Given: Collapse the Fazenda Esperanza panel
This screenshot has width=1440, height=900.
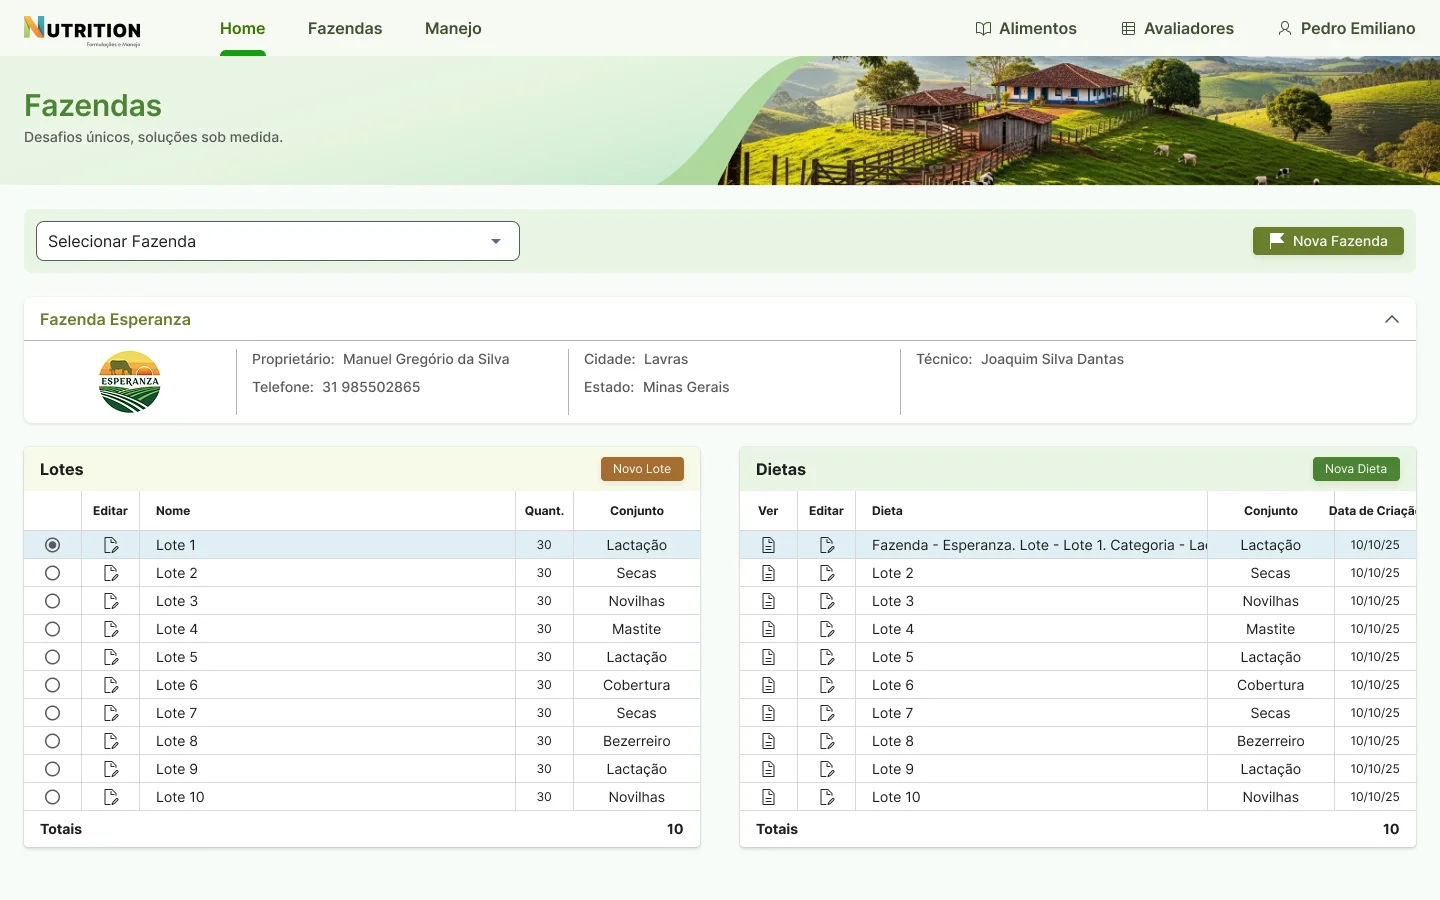Looking at the screenshot, I should tap(1392, 319).
